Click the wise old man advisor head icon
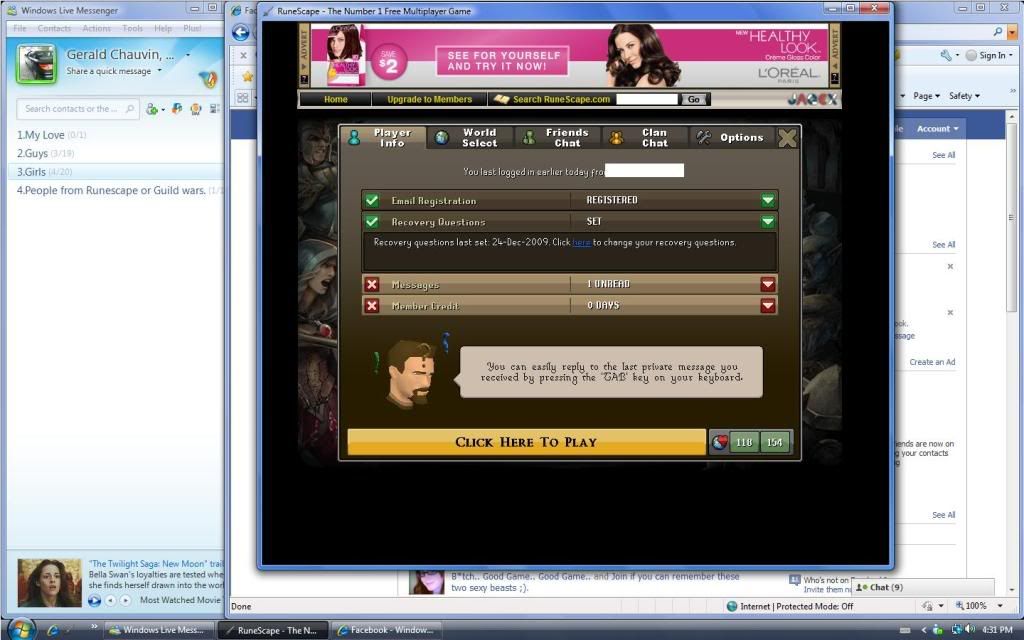 coord(411,372)
